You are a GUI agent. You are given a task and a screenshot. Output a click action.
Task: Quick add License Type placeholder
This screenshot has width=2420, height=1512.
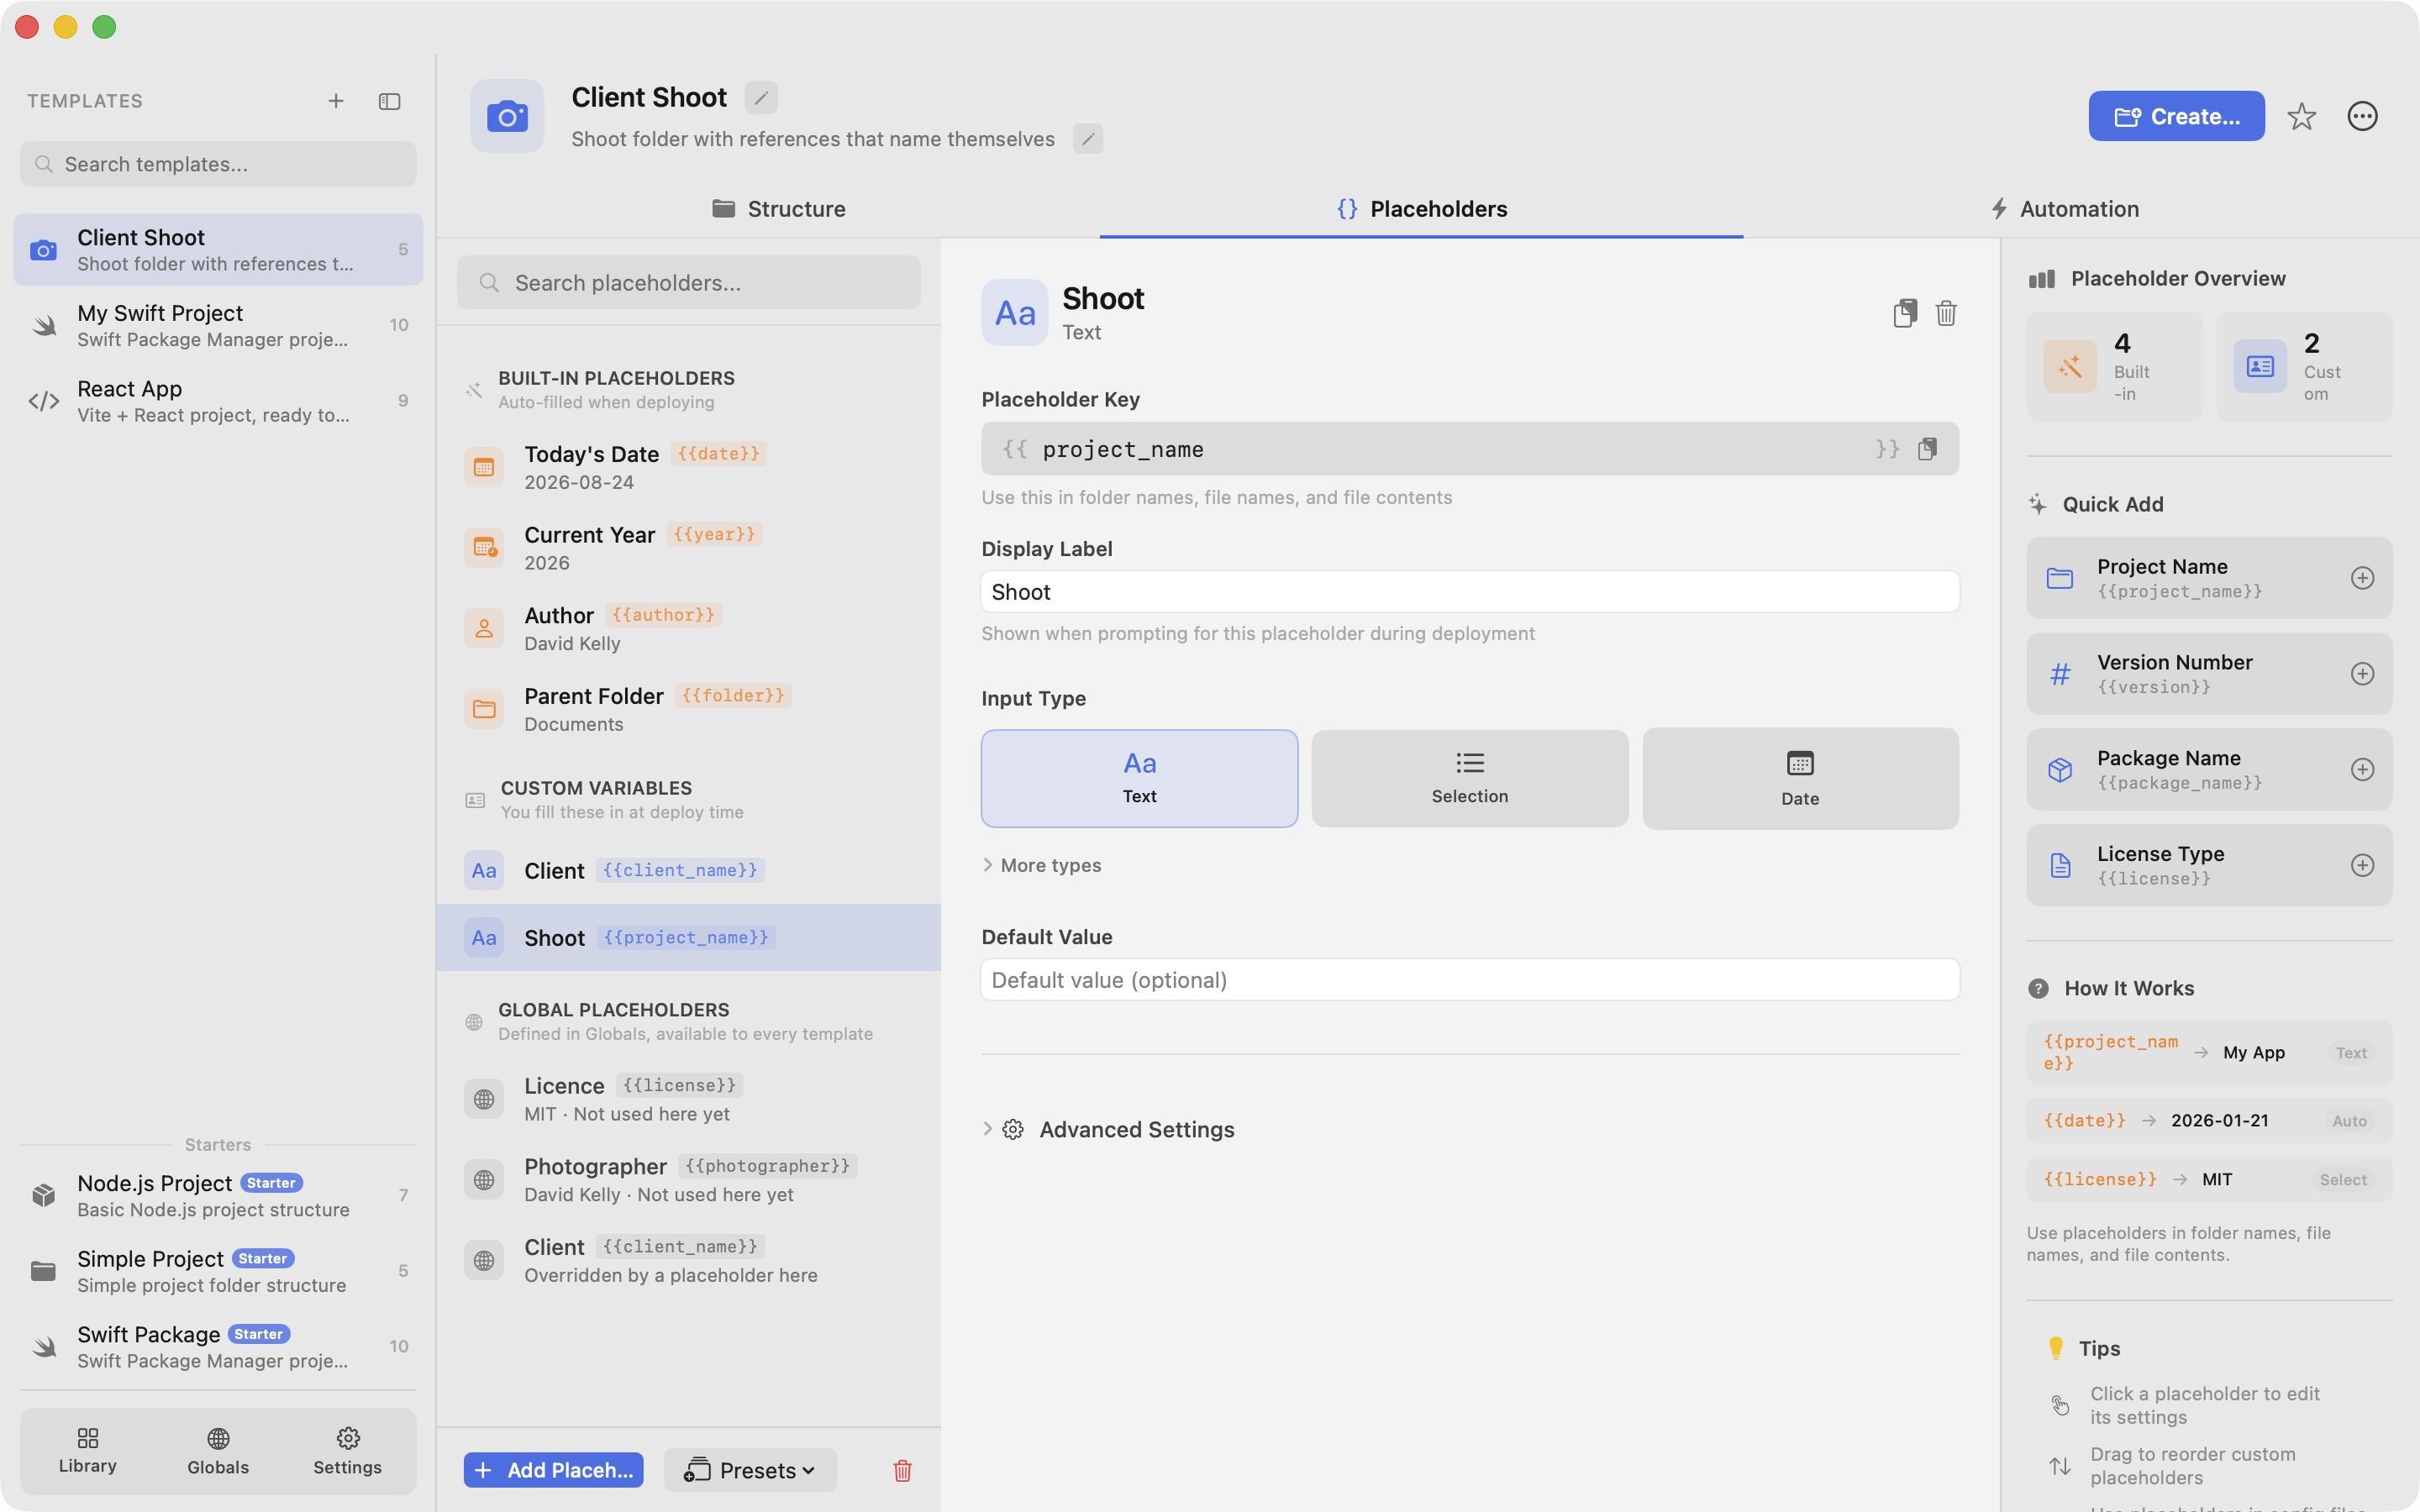[2362, 865]
